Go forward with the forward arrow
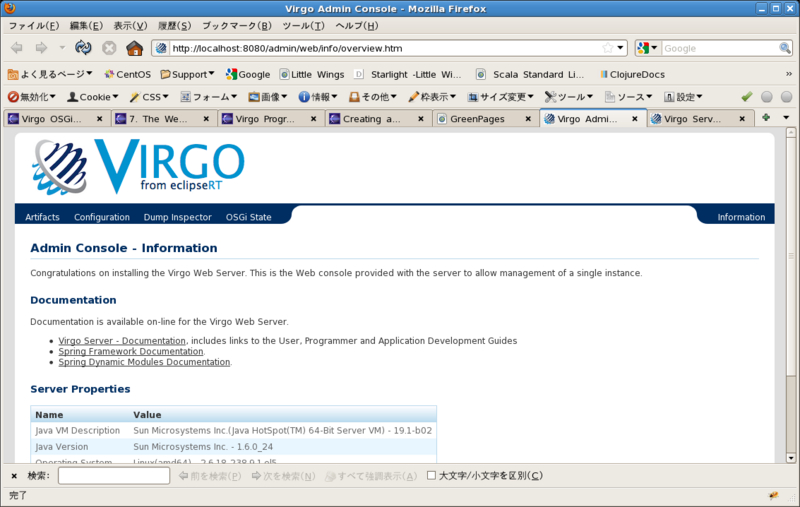 (x=41, y=48)
